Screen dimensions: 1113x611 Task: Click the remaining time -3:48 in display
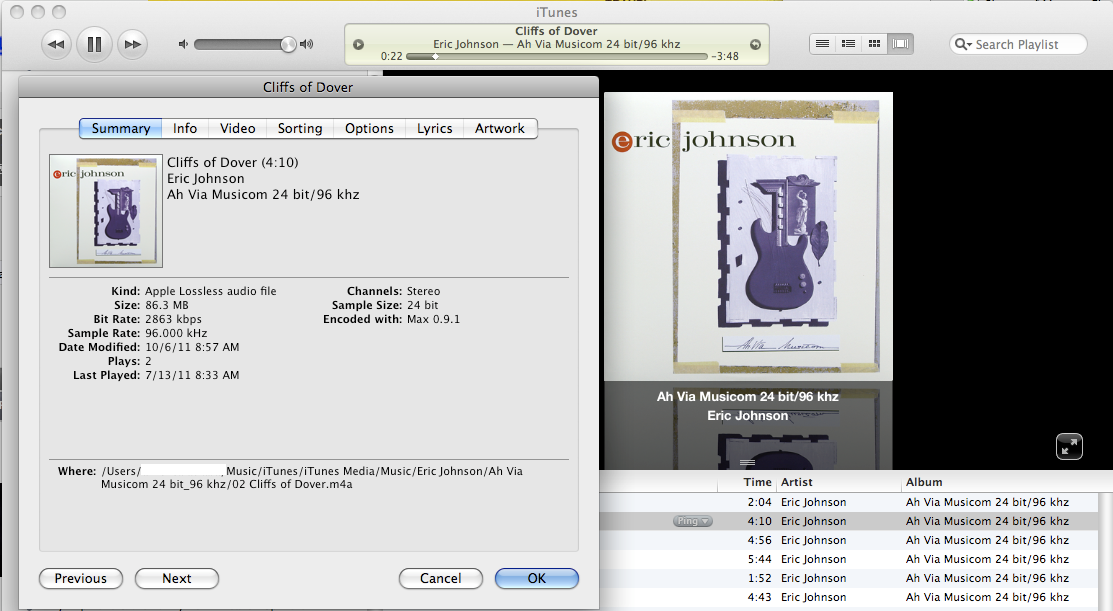click(x=725, y=56)
